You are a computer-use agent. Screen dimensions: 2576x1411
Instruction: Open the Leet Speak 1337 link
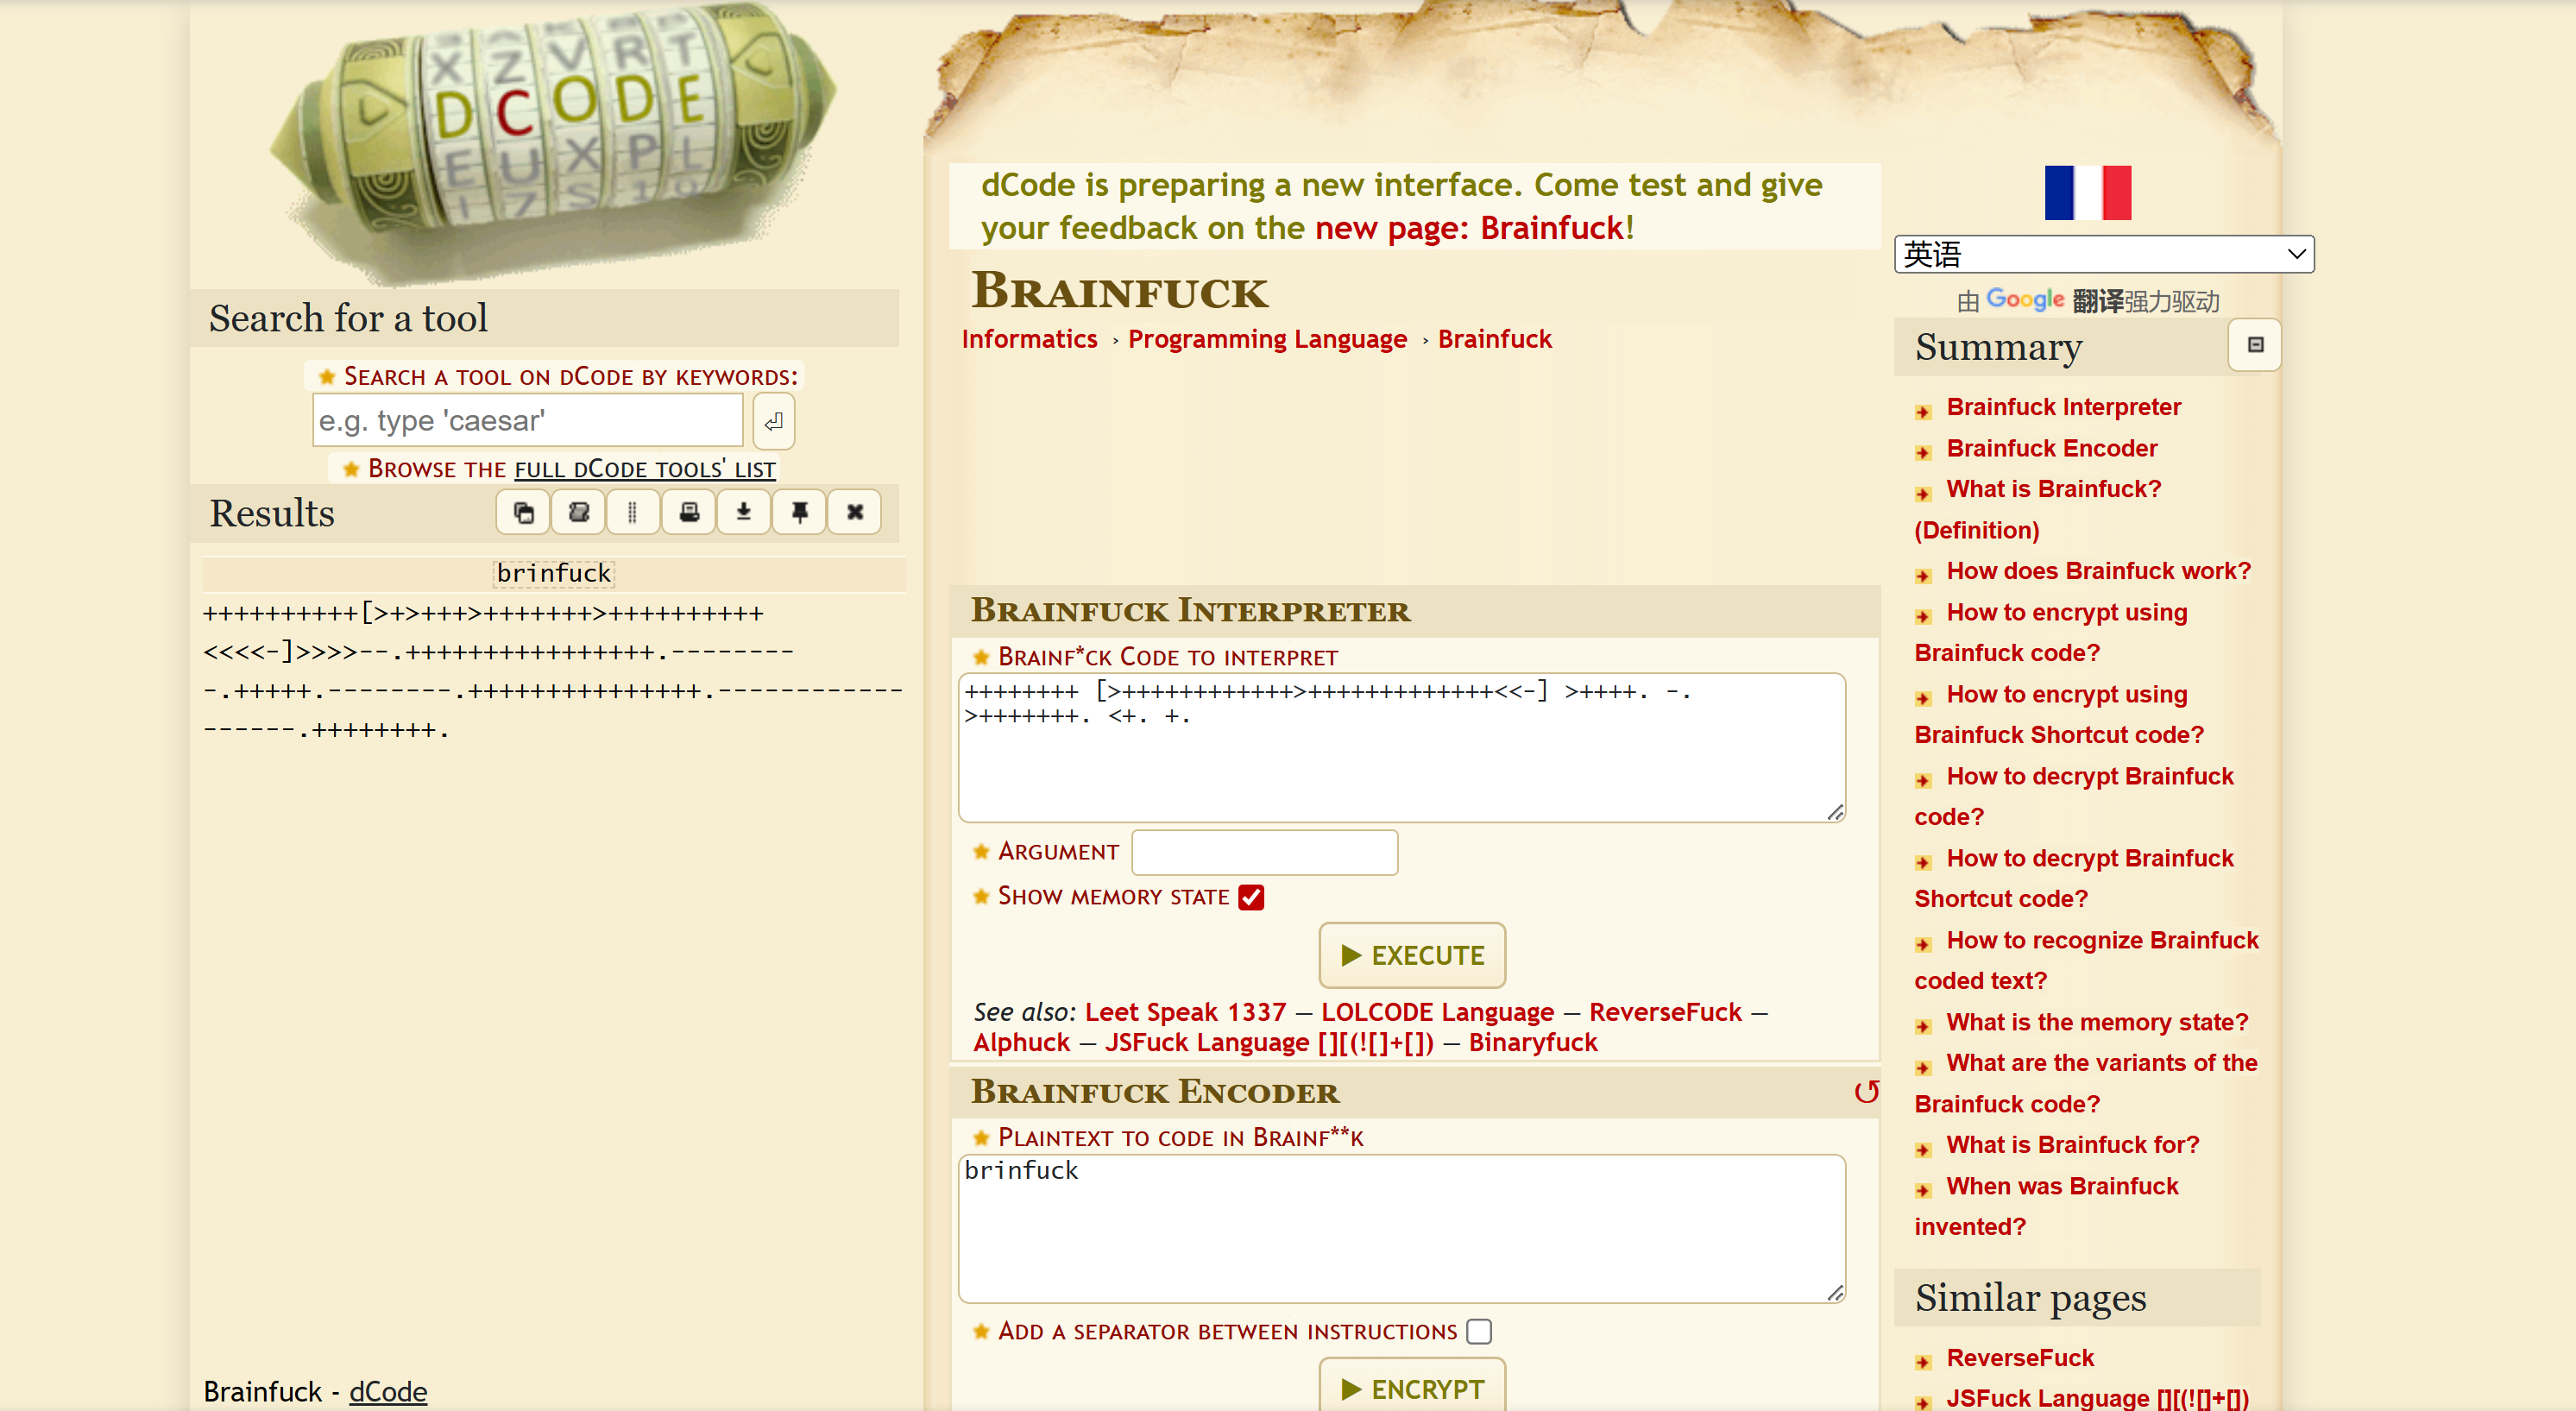point(1185,1012)
